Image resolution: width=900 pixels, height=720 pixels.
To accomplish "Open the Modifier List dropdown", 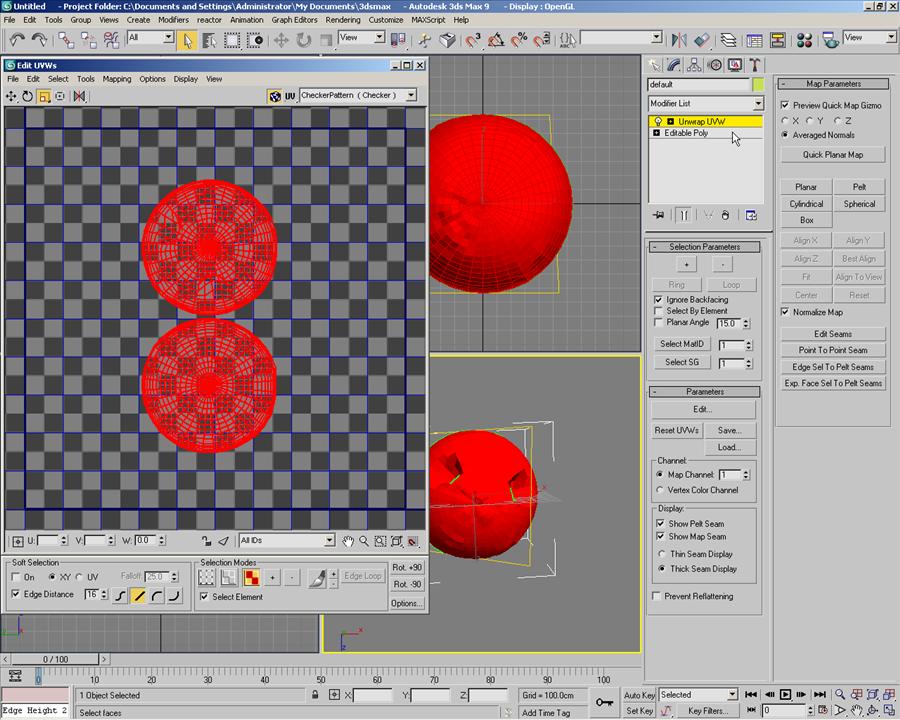I will click(757, 104).
